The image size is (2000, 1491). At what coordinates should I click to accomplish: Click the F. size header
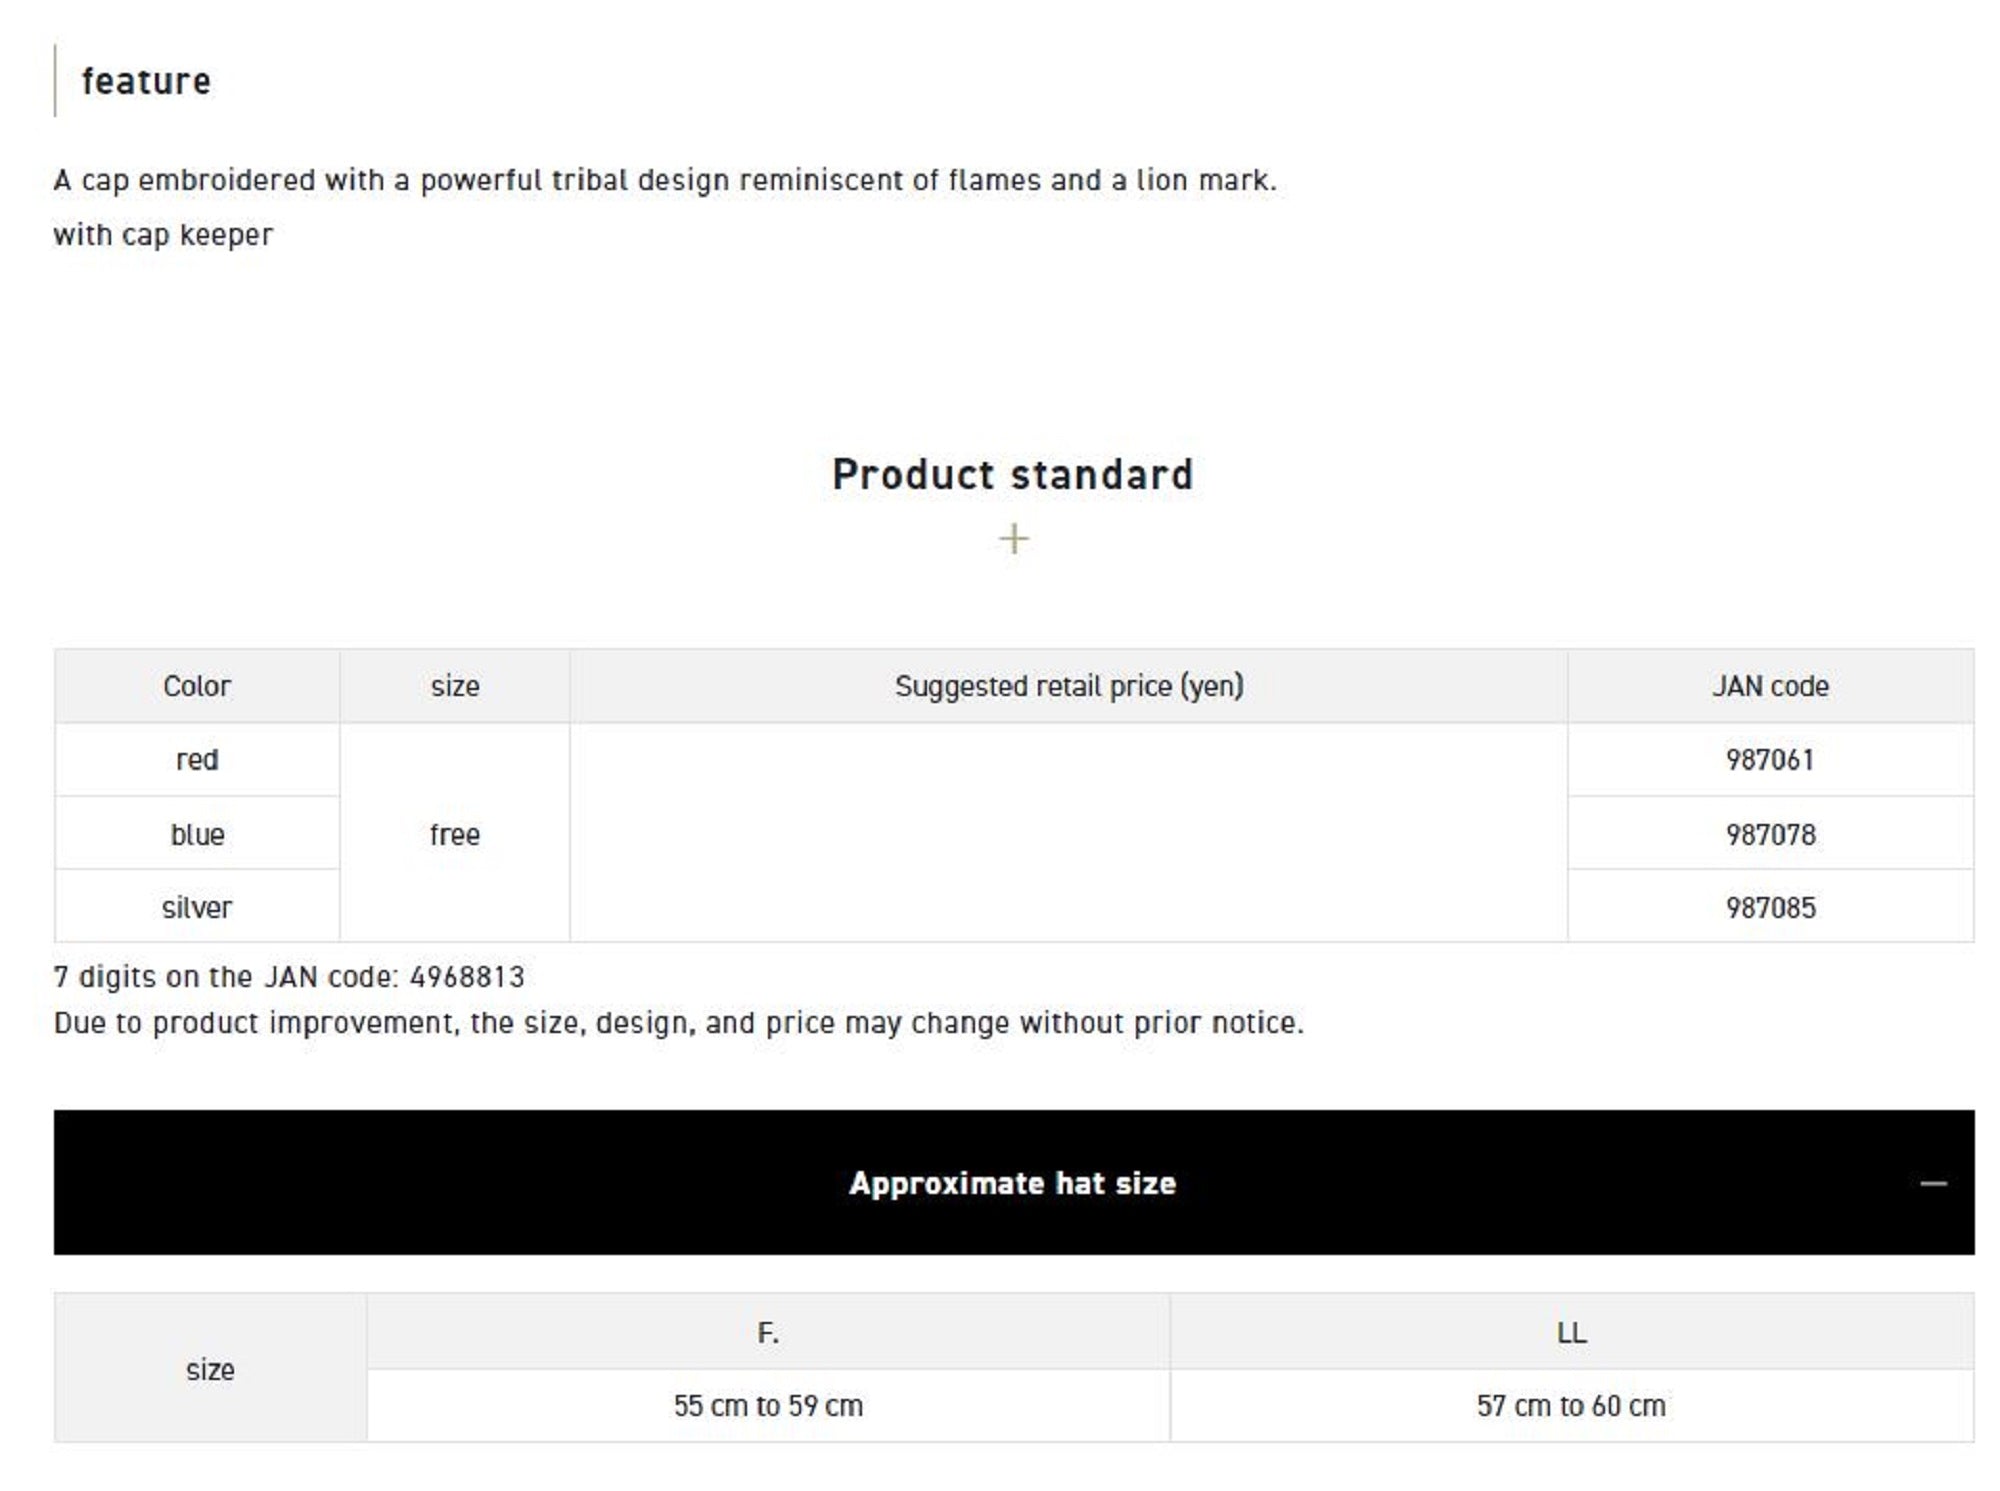767,1332
